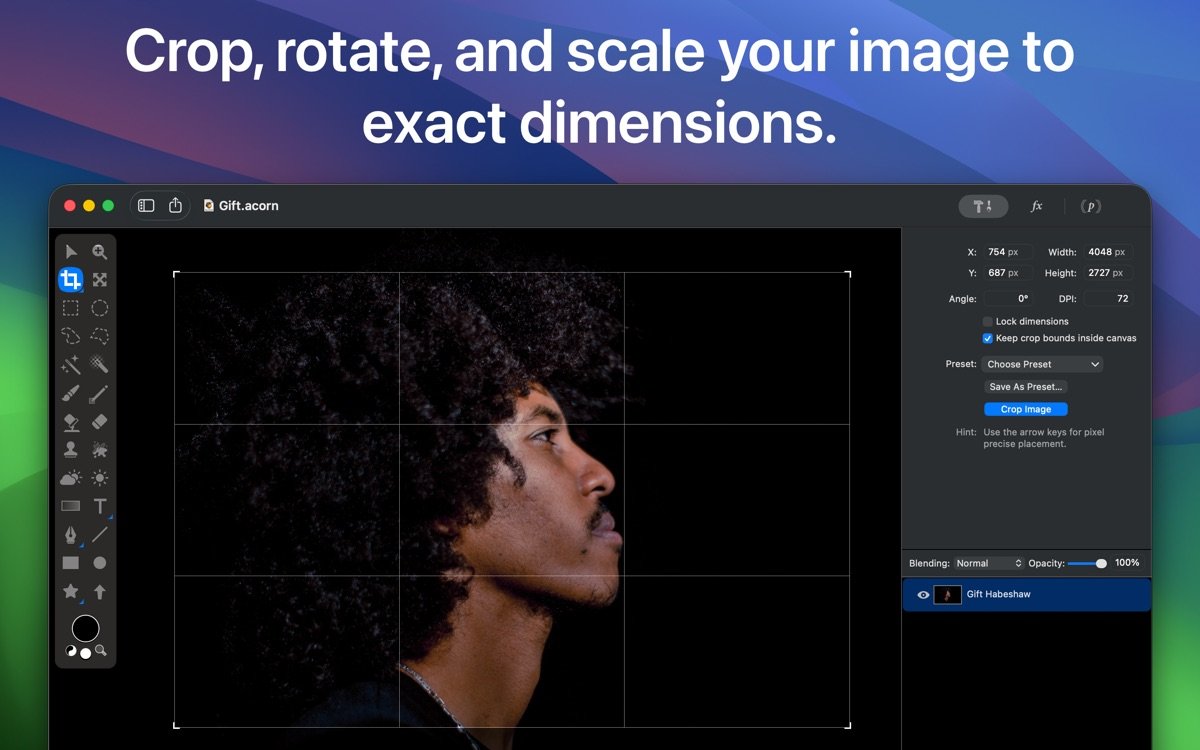The height and width of the screenshot is (750, 1200).
Task: Select the Text tool
Action: pos(100,506)
